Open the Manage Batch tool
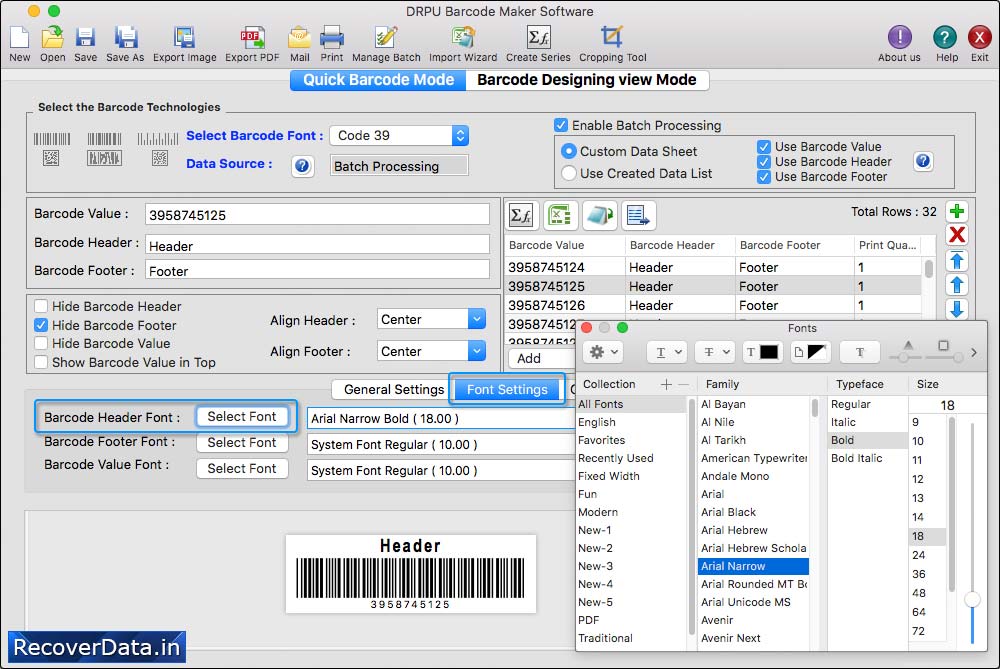The height and width of the screenshot is (669, 1000). 386,37
